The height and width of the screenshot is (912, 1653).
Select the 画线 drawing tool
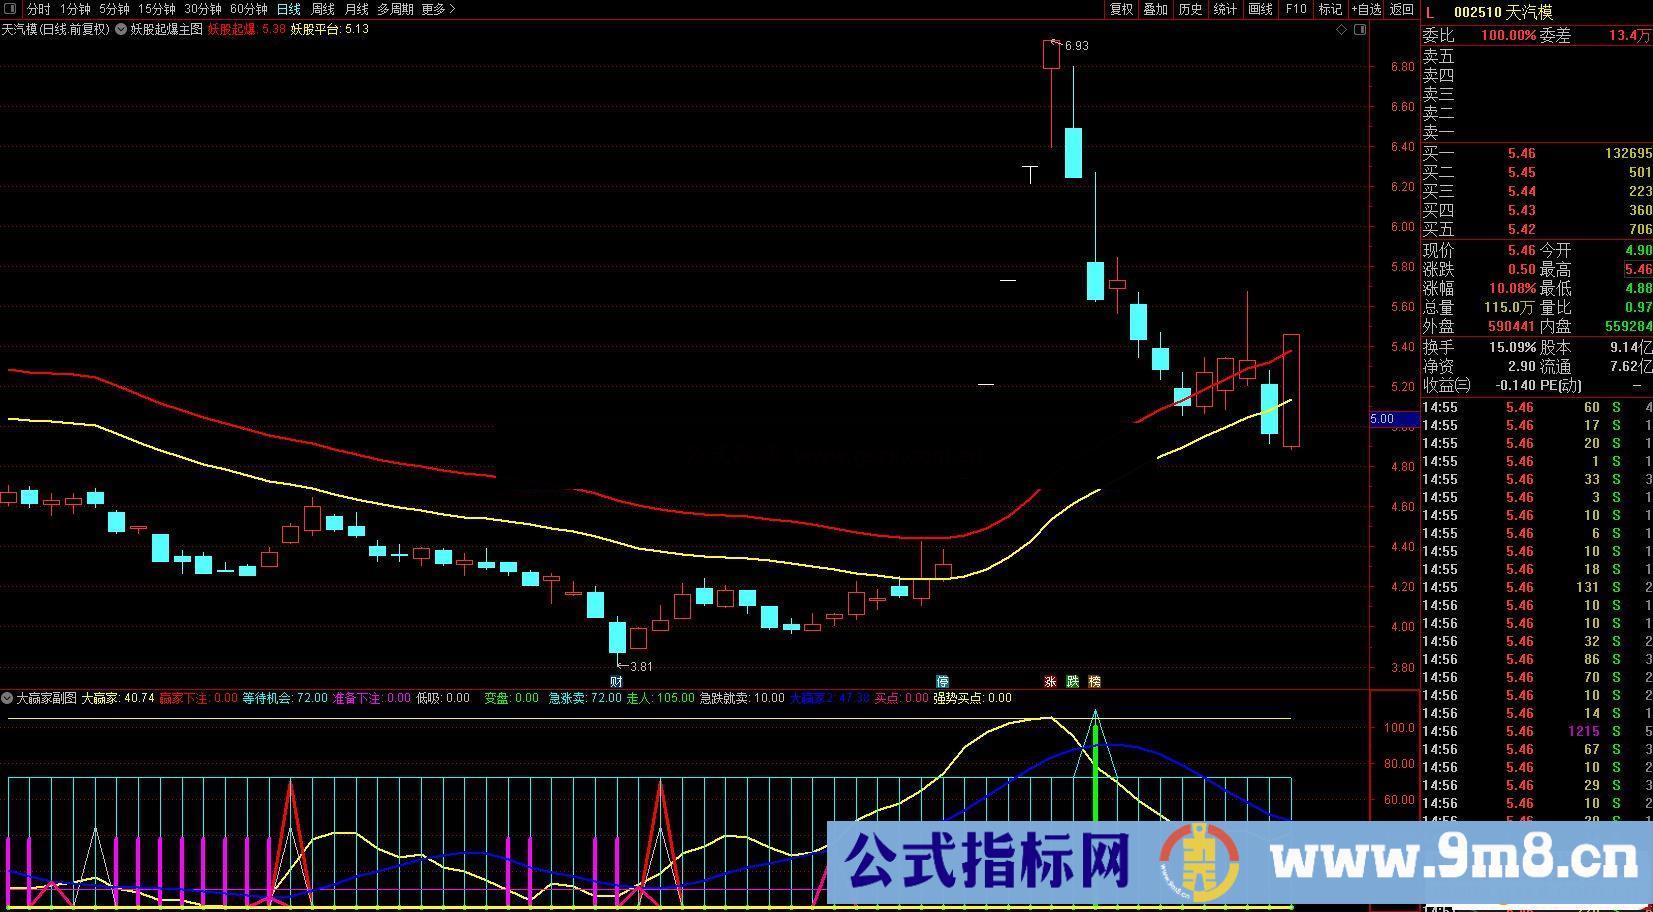coord(1259,9)
